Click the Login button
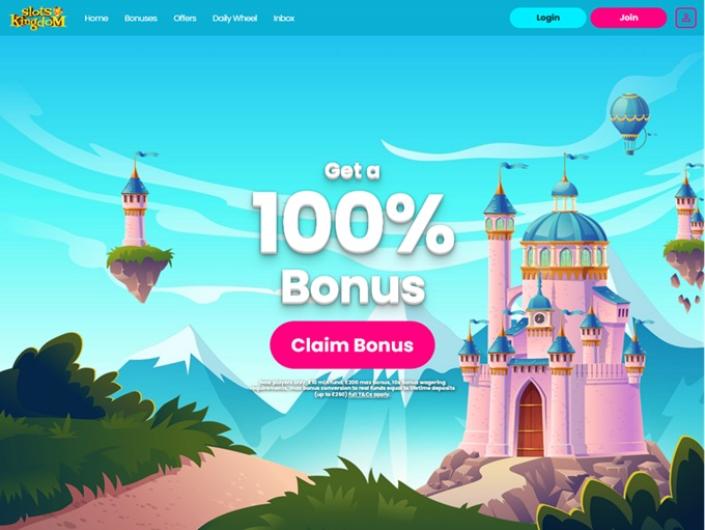Image resolution: width=705 pixels, height=530 pixels. click(548, 18)
